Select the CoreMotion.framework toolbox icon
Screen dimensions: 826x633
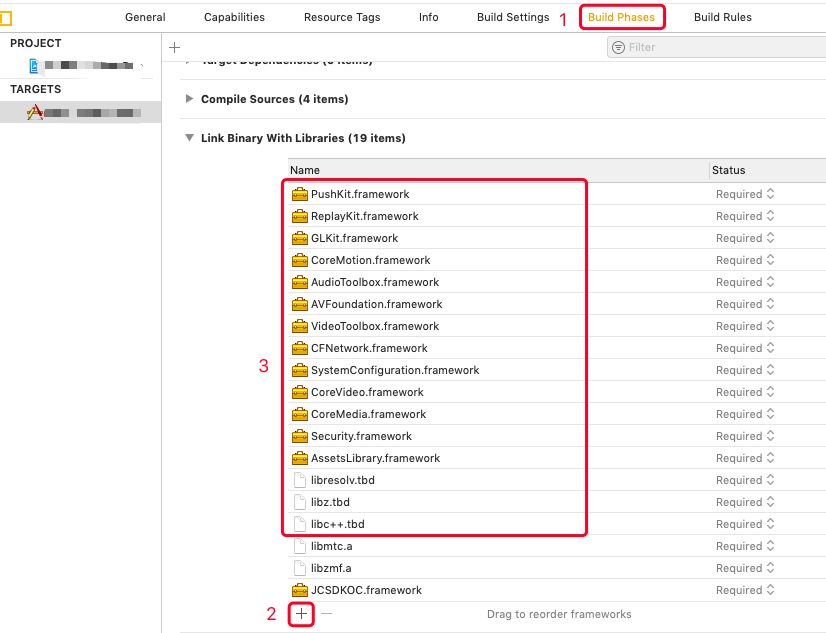click(300, 260)
